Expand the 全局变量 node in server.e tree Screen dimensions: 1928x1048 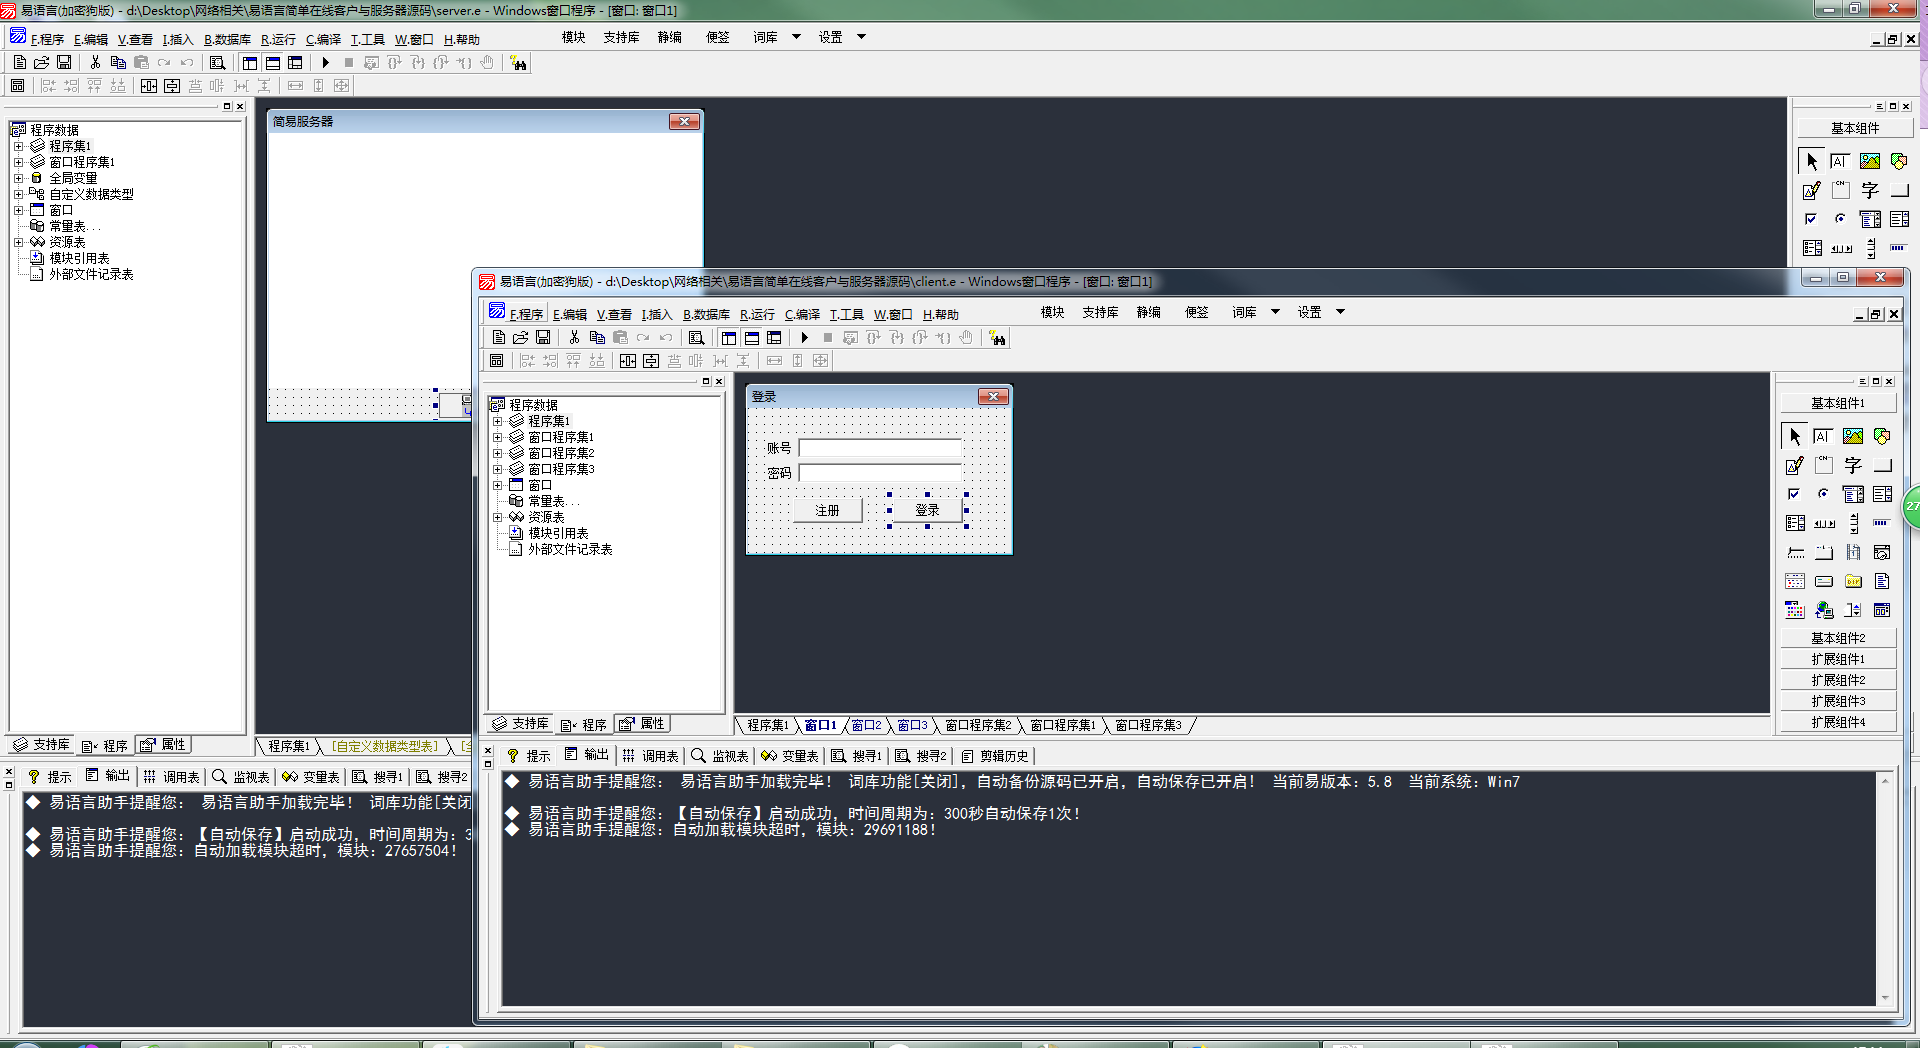[x=18, y=178]
